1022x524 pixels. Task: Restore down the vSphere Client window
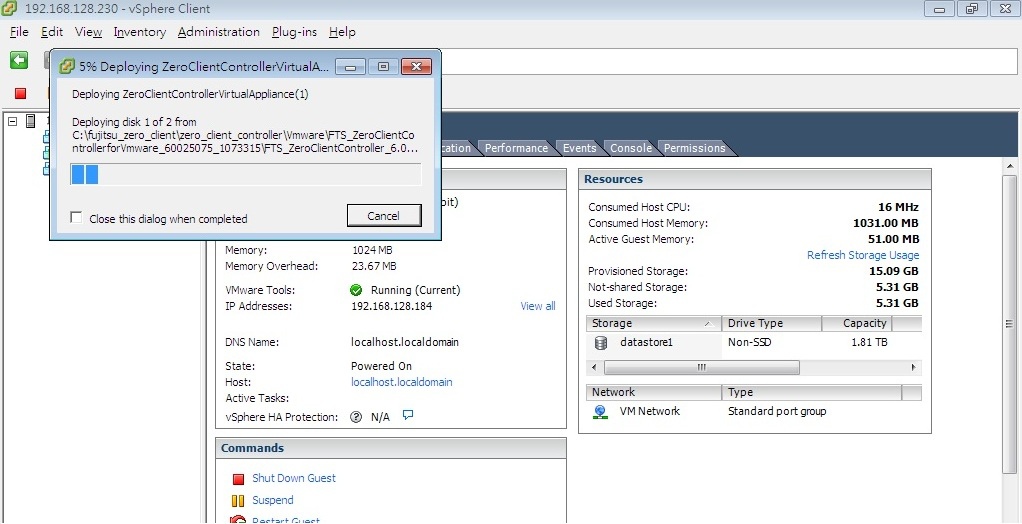point(972,9)
